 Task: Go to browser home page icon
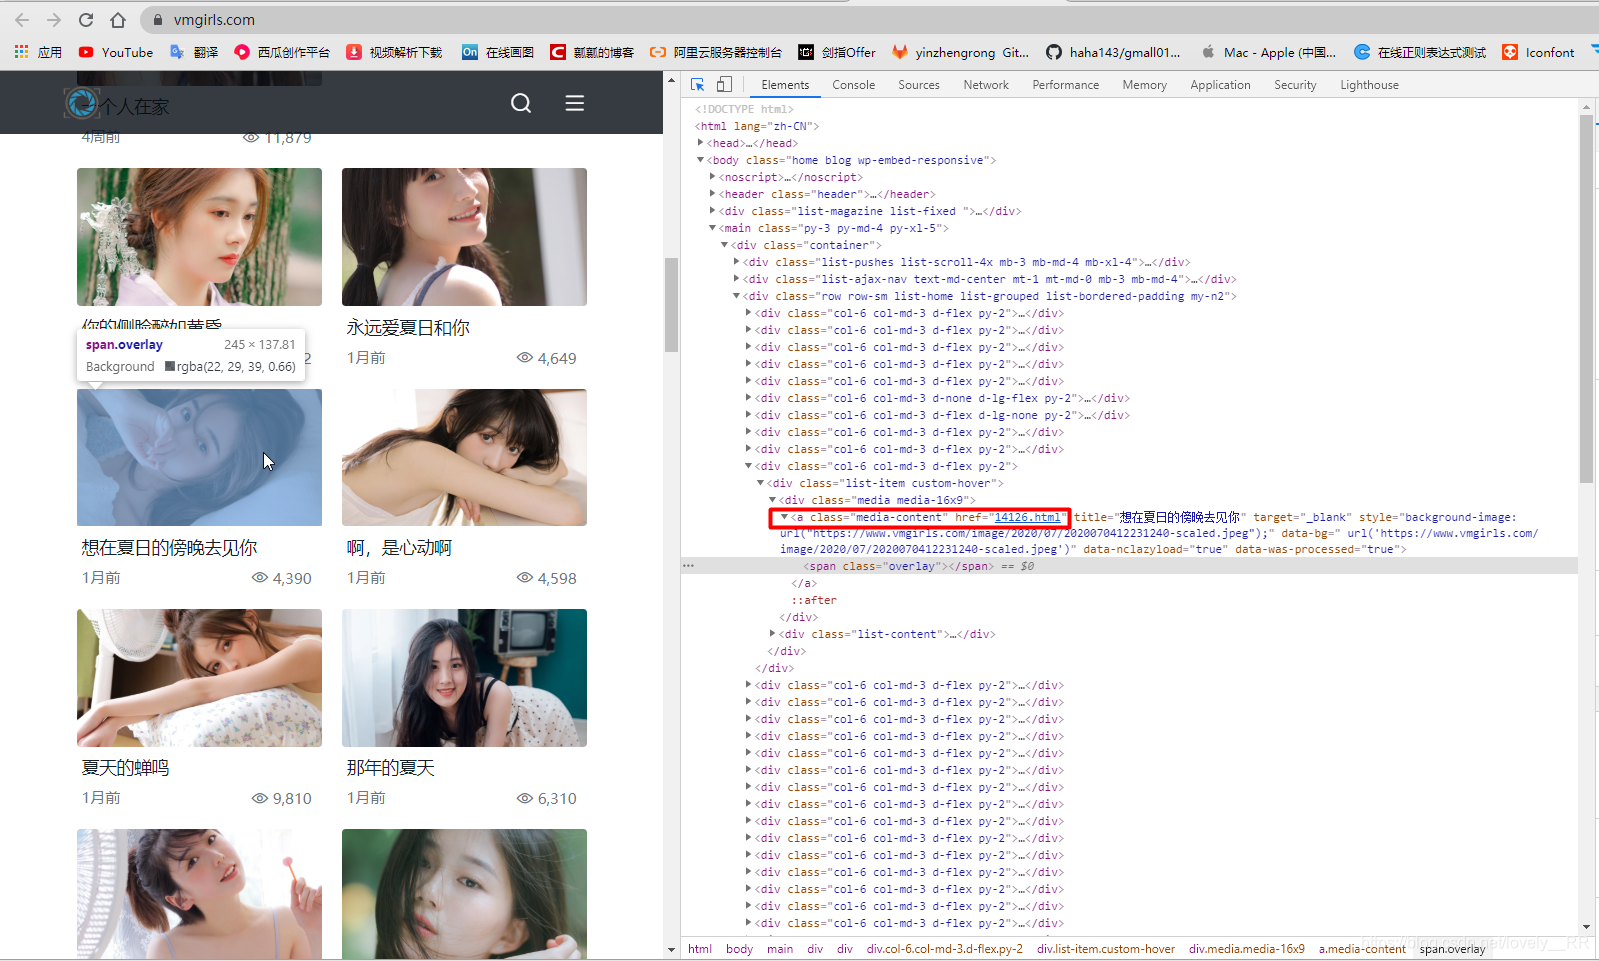click(x=118, y=20)
